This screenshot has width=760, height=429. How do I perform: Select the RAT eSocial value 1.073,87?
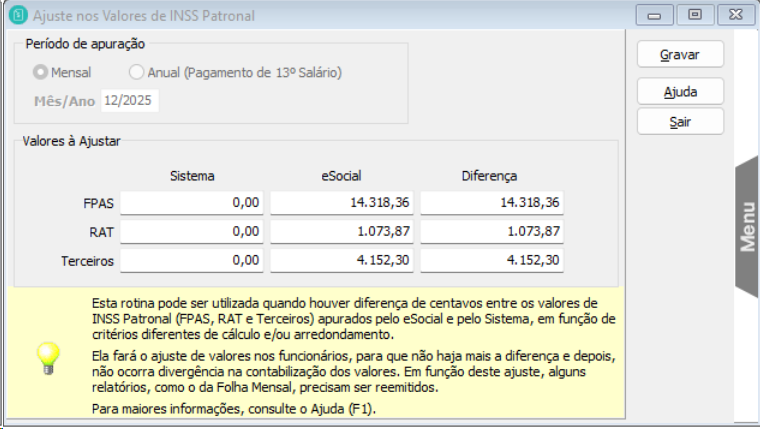[x=342, y=232]
